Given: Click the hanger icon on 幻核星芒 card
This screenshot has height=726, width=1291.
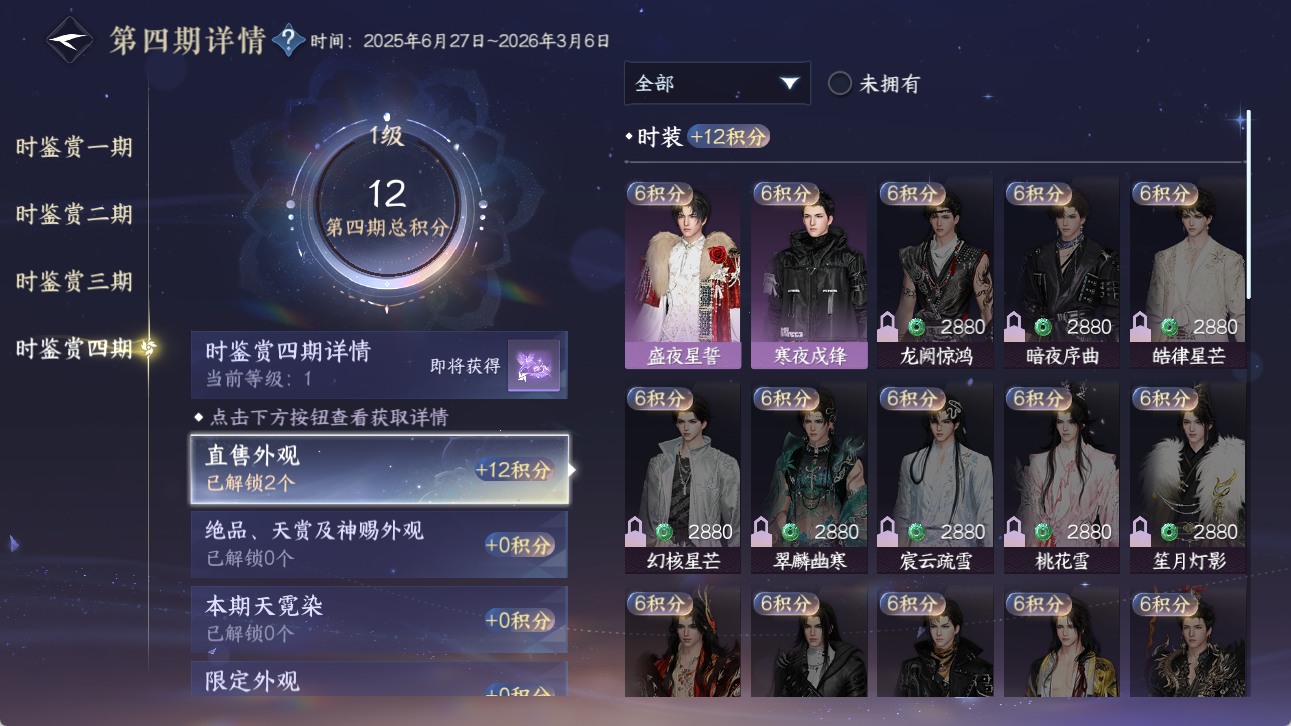Looking at the screenshot, I should pyautogui.click(x=636, y=530).
